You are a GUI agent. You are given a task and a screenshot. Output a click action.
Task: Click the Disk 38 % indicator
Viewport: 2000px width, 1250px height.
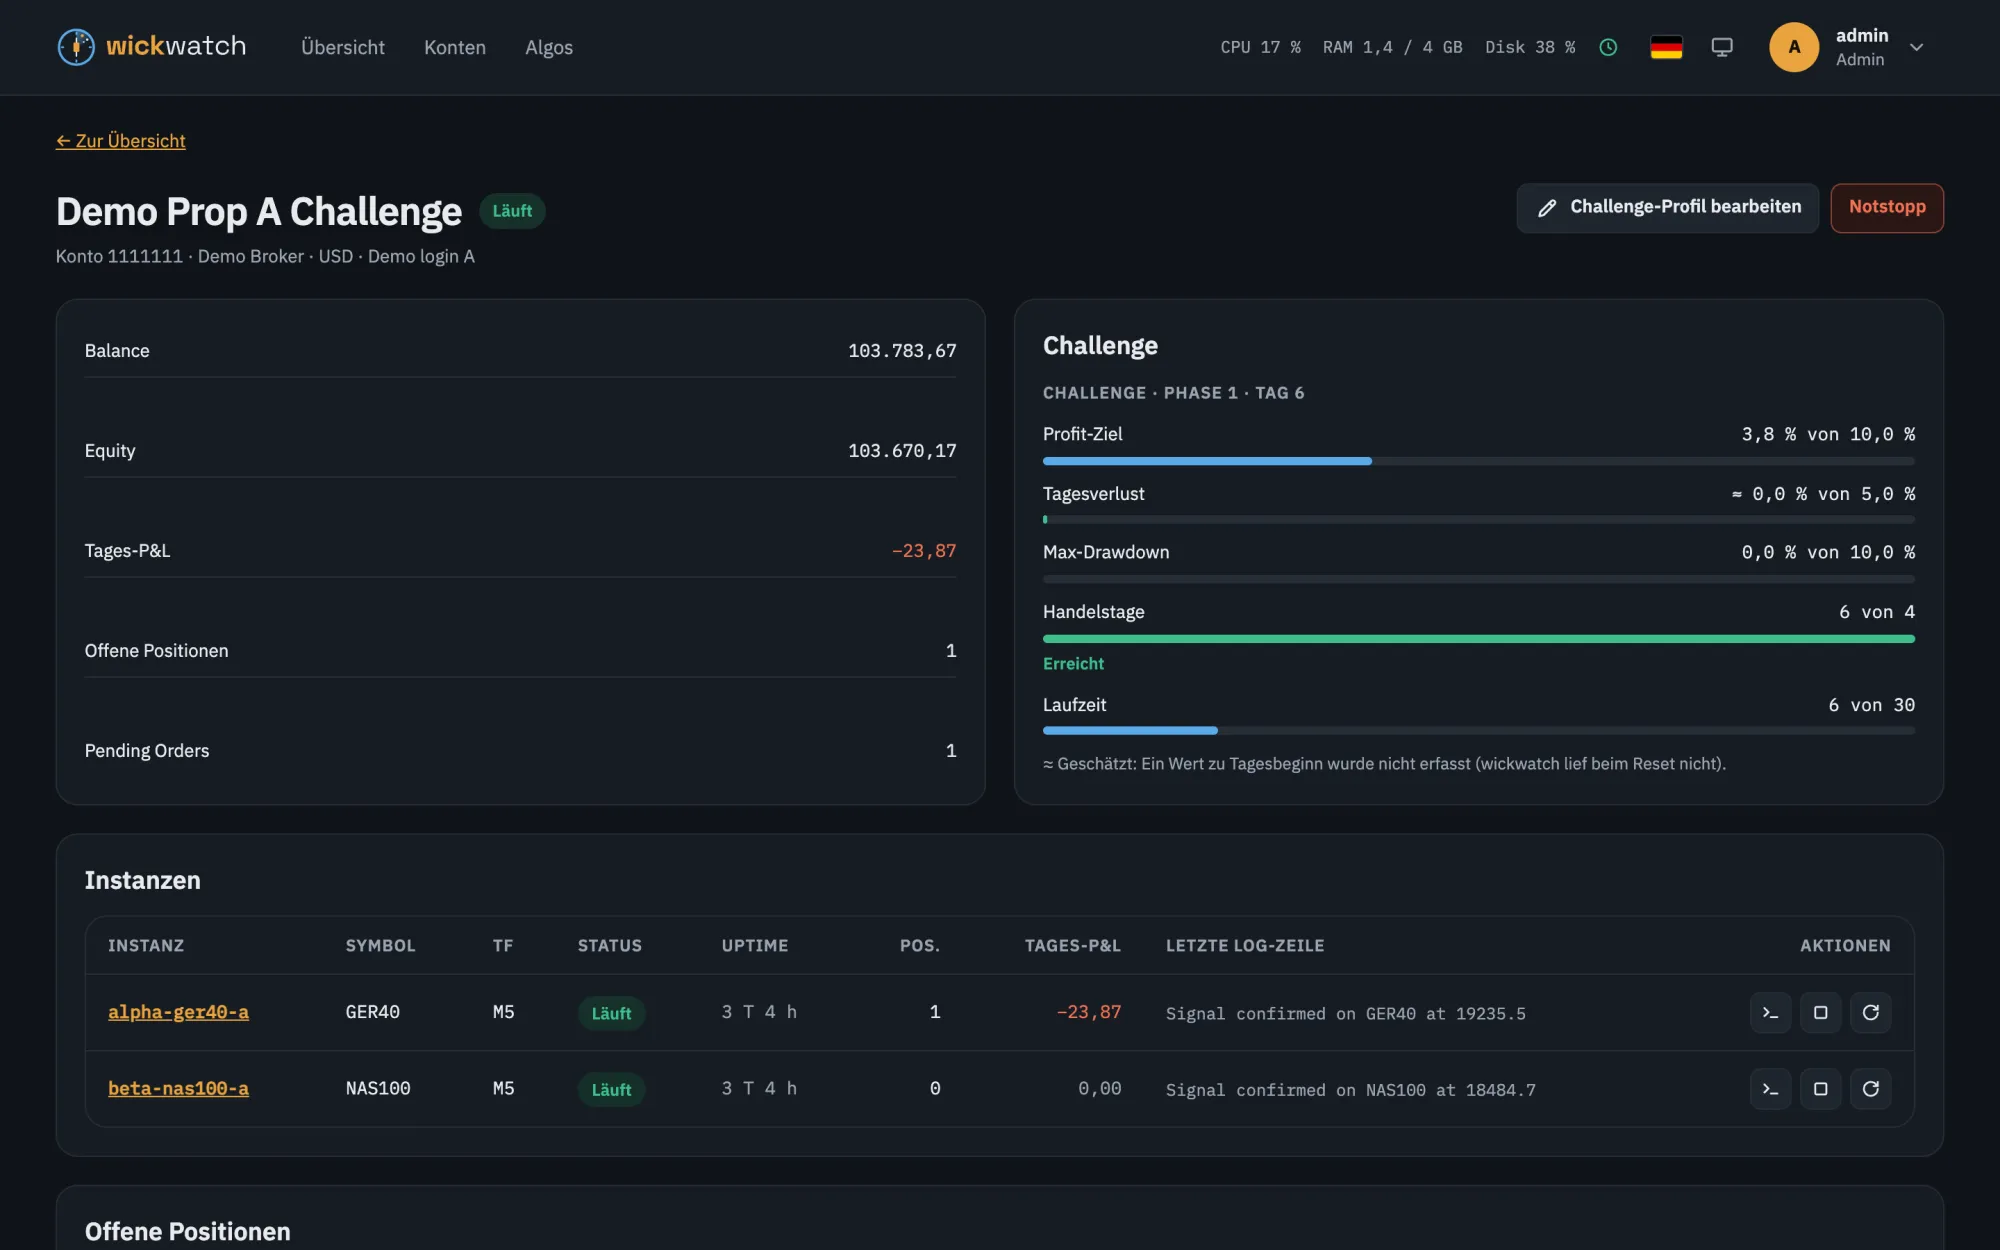(x=1530, y=47)
